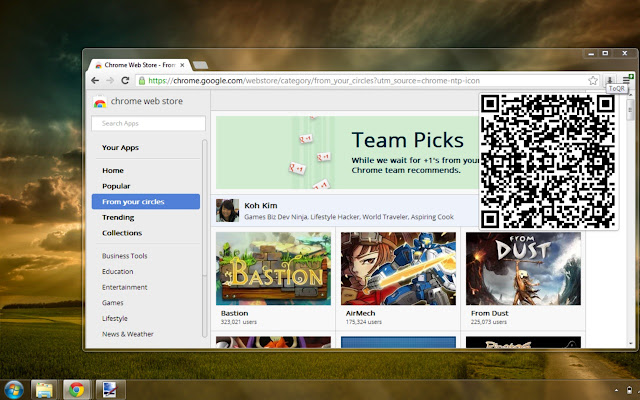This screenshot has height=400, width=640.
Task: Open the From Dust game thumbnail
Action: [523, 269]
